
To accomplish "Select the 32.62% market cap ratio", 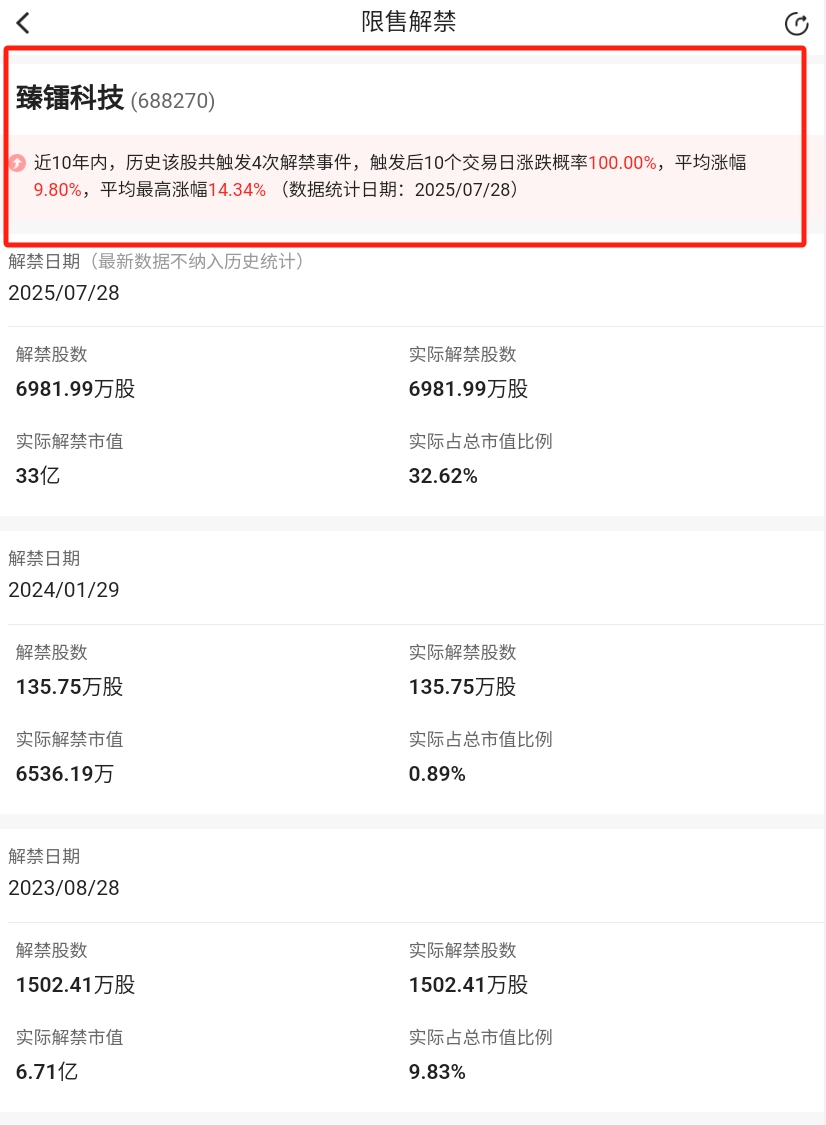I will tap(443, 476).
